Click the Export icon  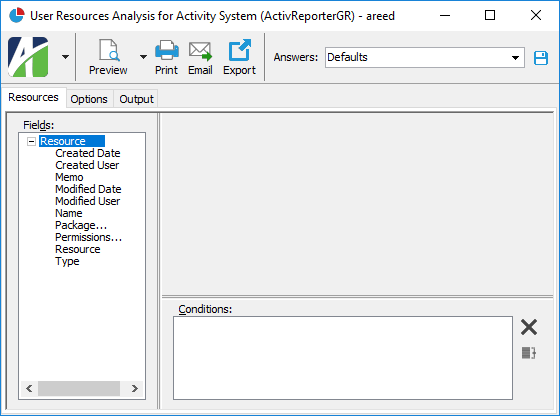[x=239, y=50]
